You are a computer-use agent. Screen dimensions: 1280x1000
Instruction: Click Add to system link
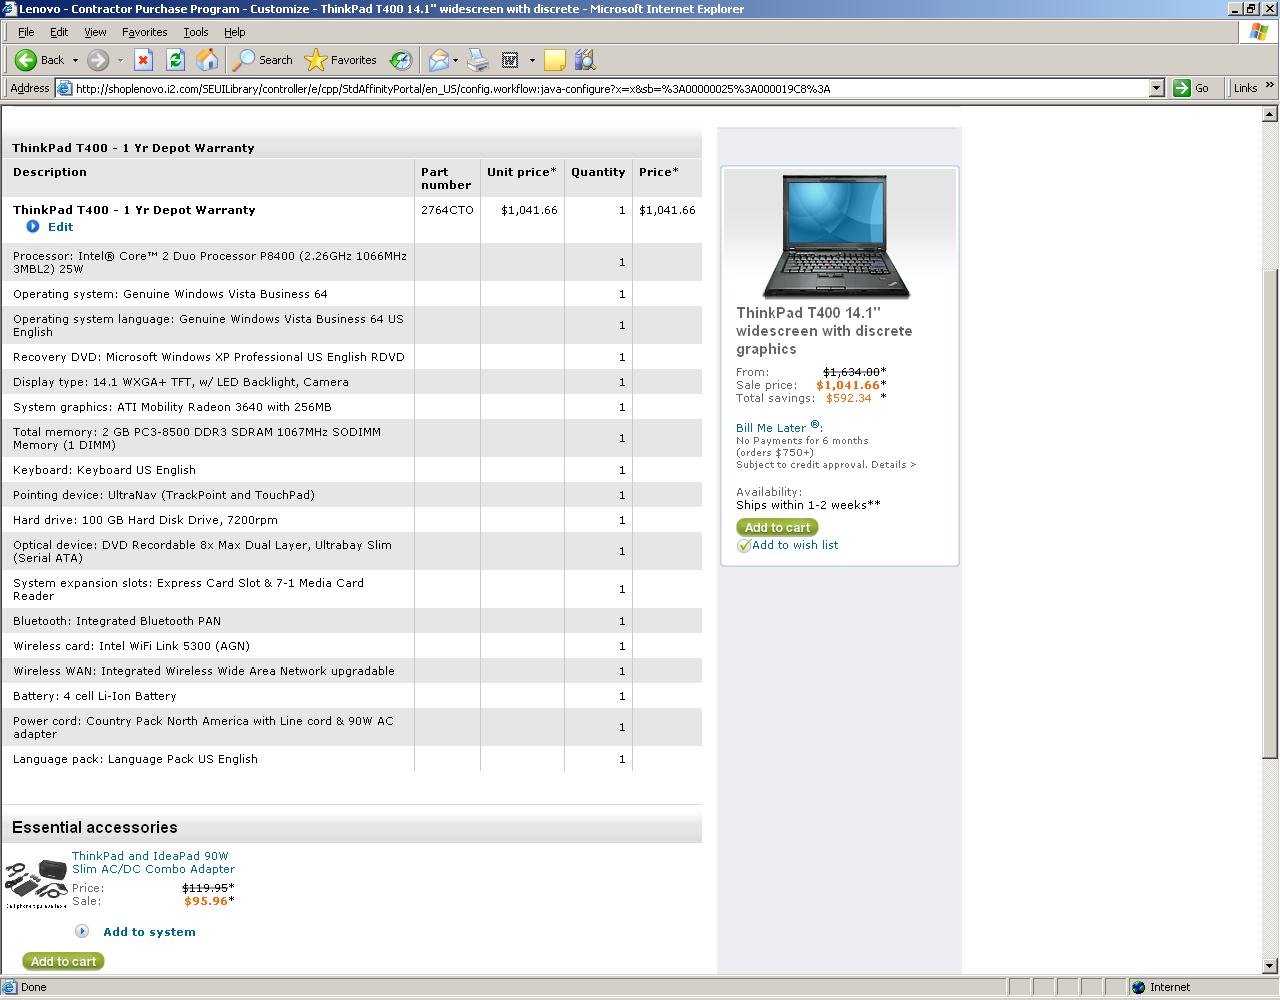[149, 932]
